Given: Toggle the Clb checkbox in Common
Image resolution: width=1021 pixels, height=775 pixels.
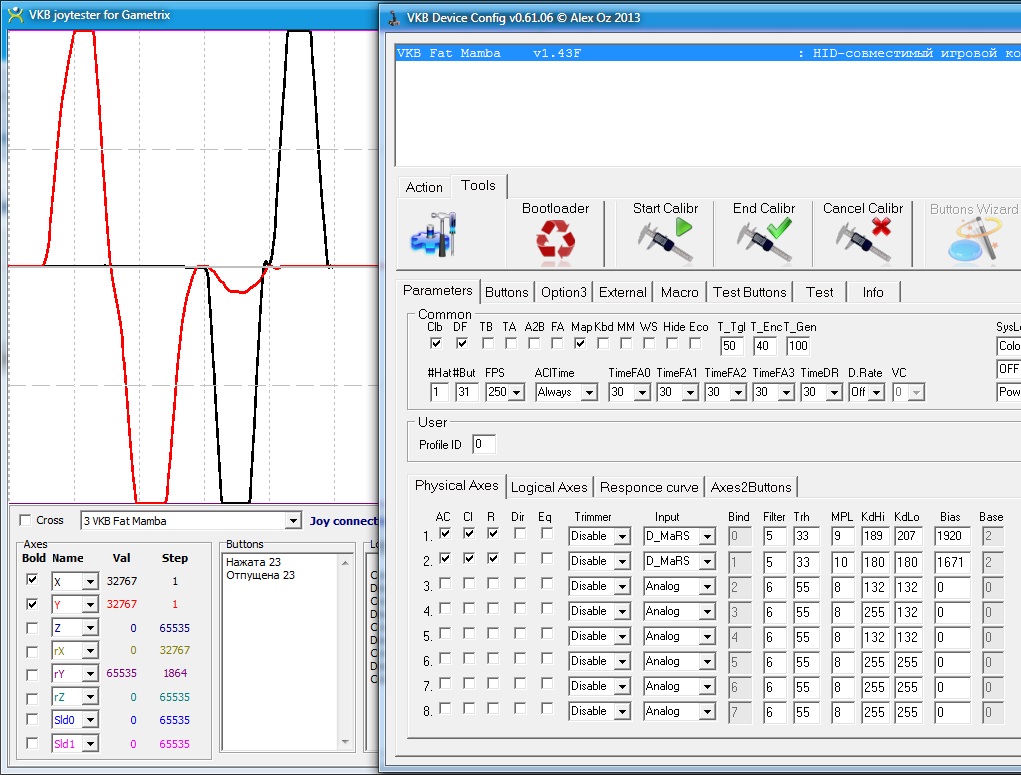Looking at the screenshot, I should click(436, 343).
